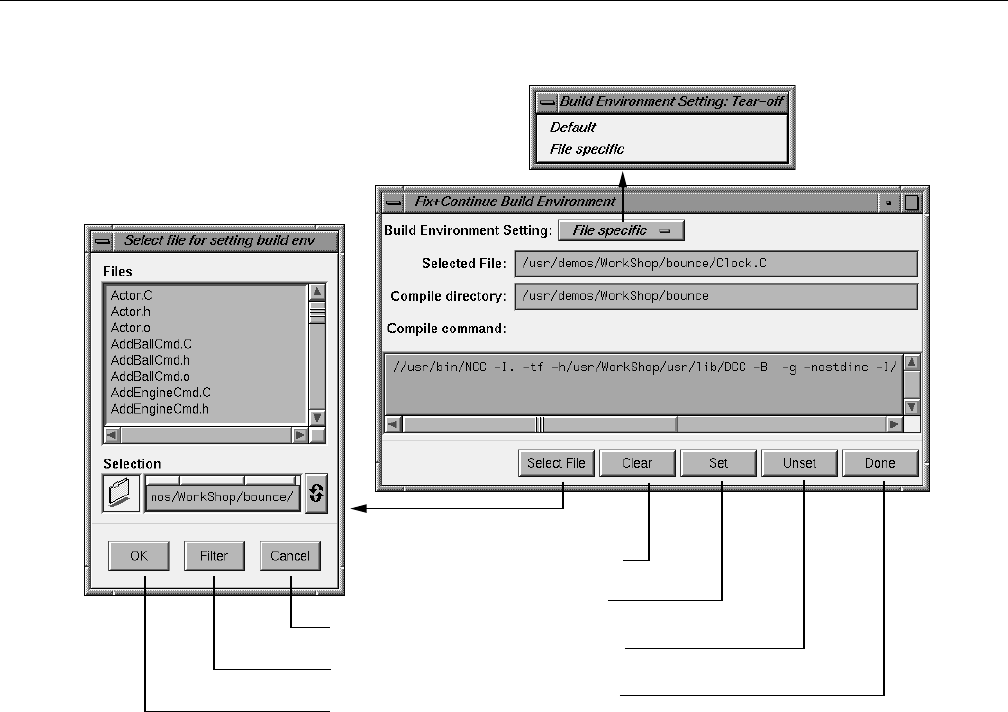The width and height of the screenshot is (1008, 712).
Task: Click the Selection path text field
Action: pos(222,497)
